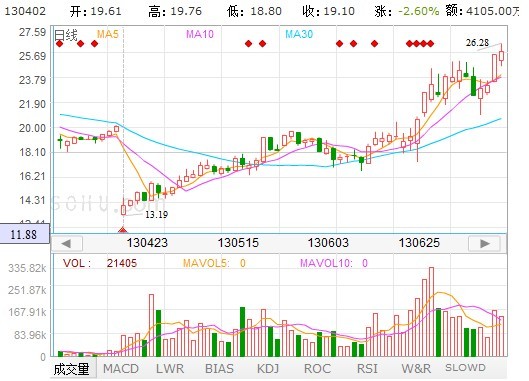Click the MA5 legend label
Image resolution: width=529 pixels, height=381 pixels.
tap(108, 34)
